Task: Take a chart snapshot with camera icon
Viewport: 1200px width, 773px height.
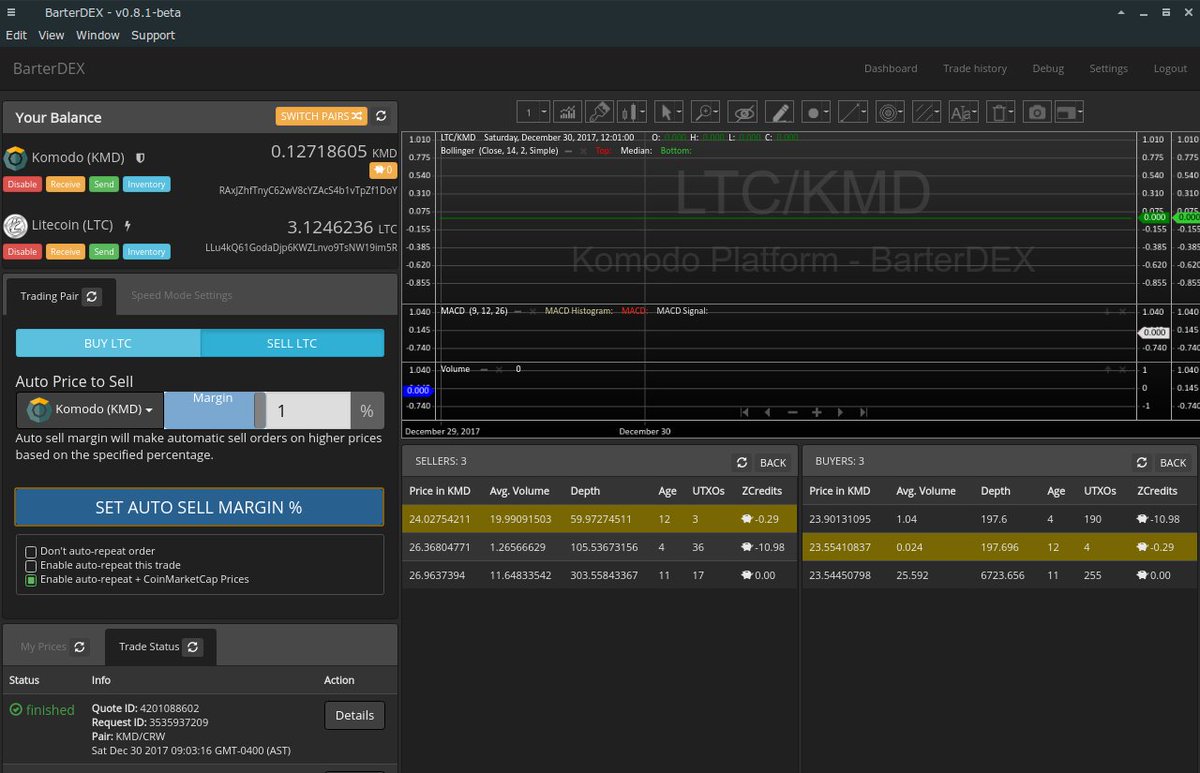Action: coord(1038,112)
